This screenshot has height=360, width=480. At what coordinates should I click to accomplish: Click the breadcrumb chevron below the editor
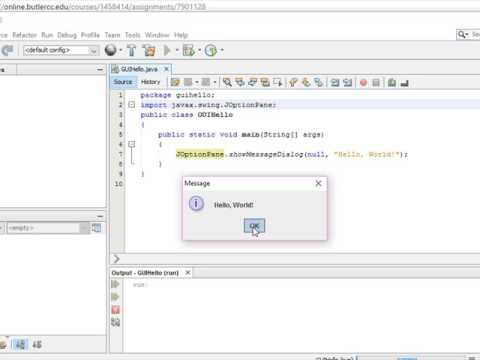point(116,259)
